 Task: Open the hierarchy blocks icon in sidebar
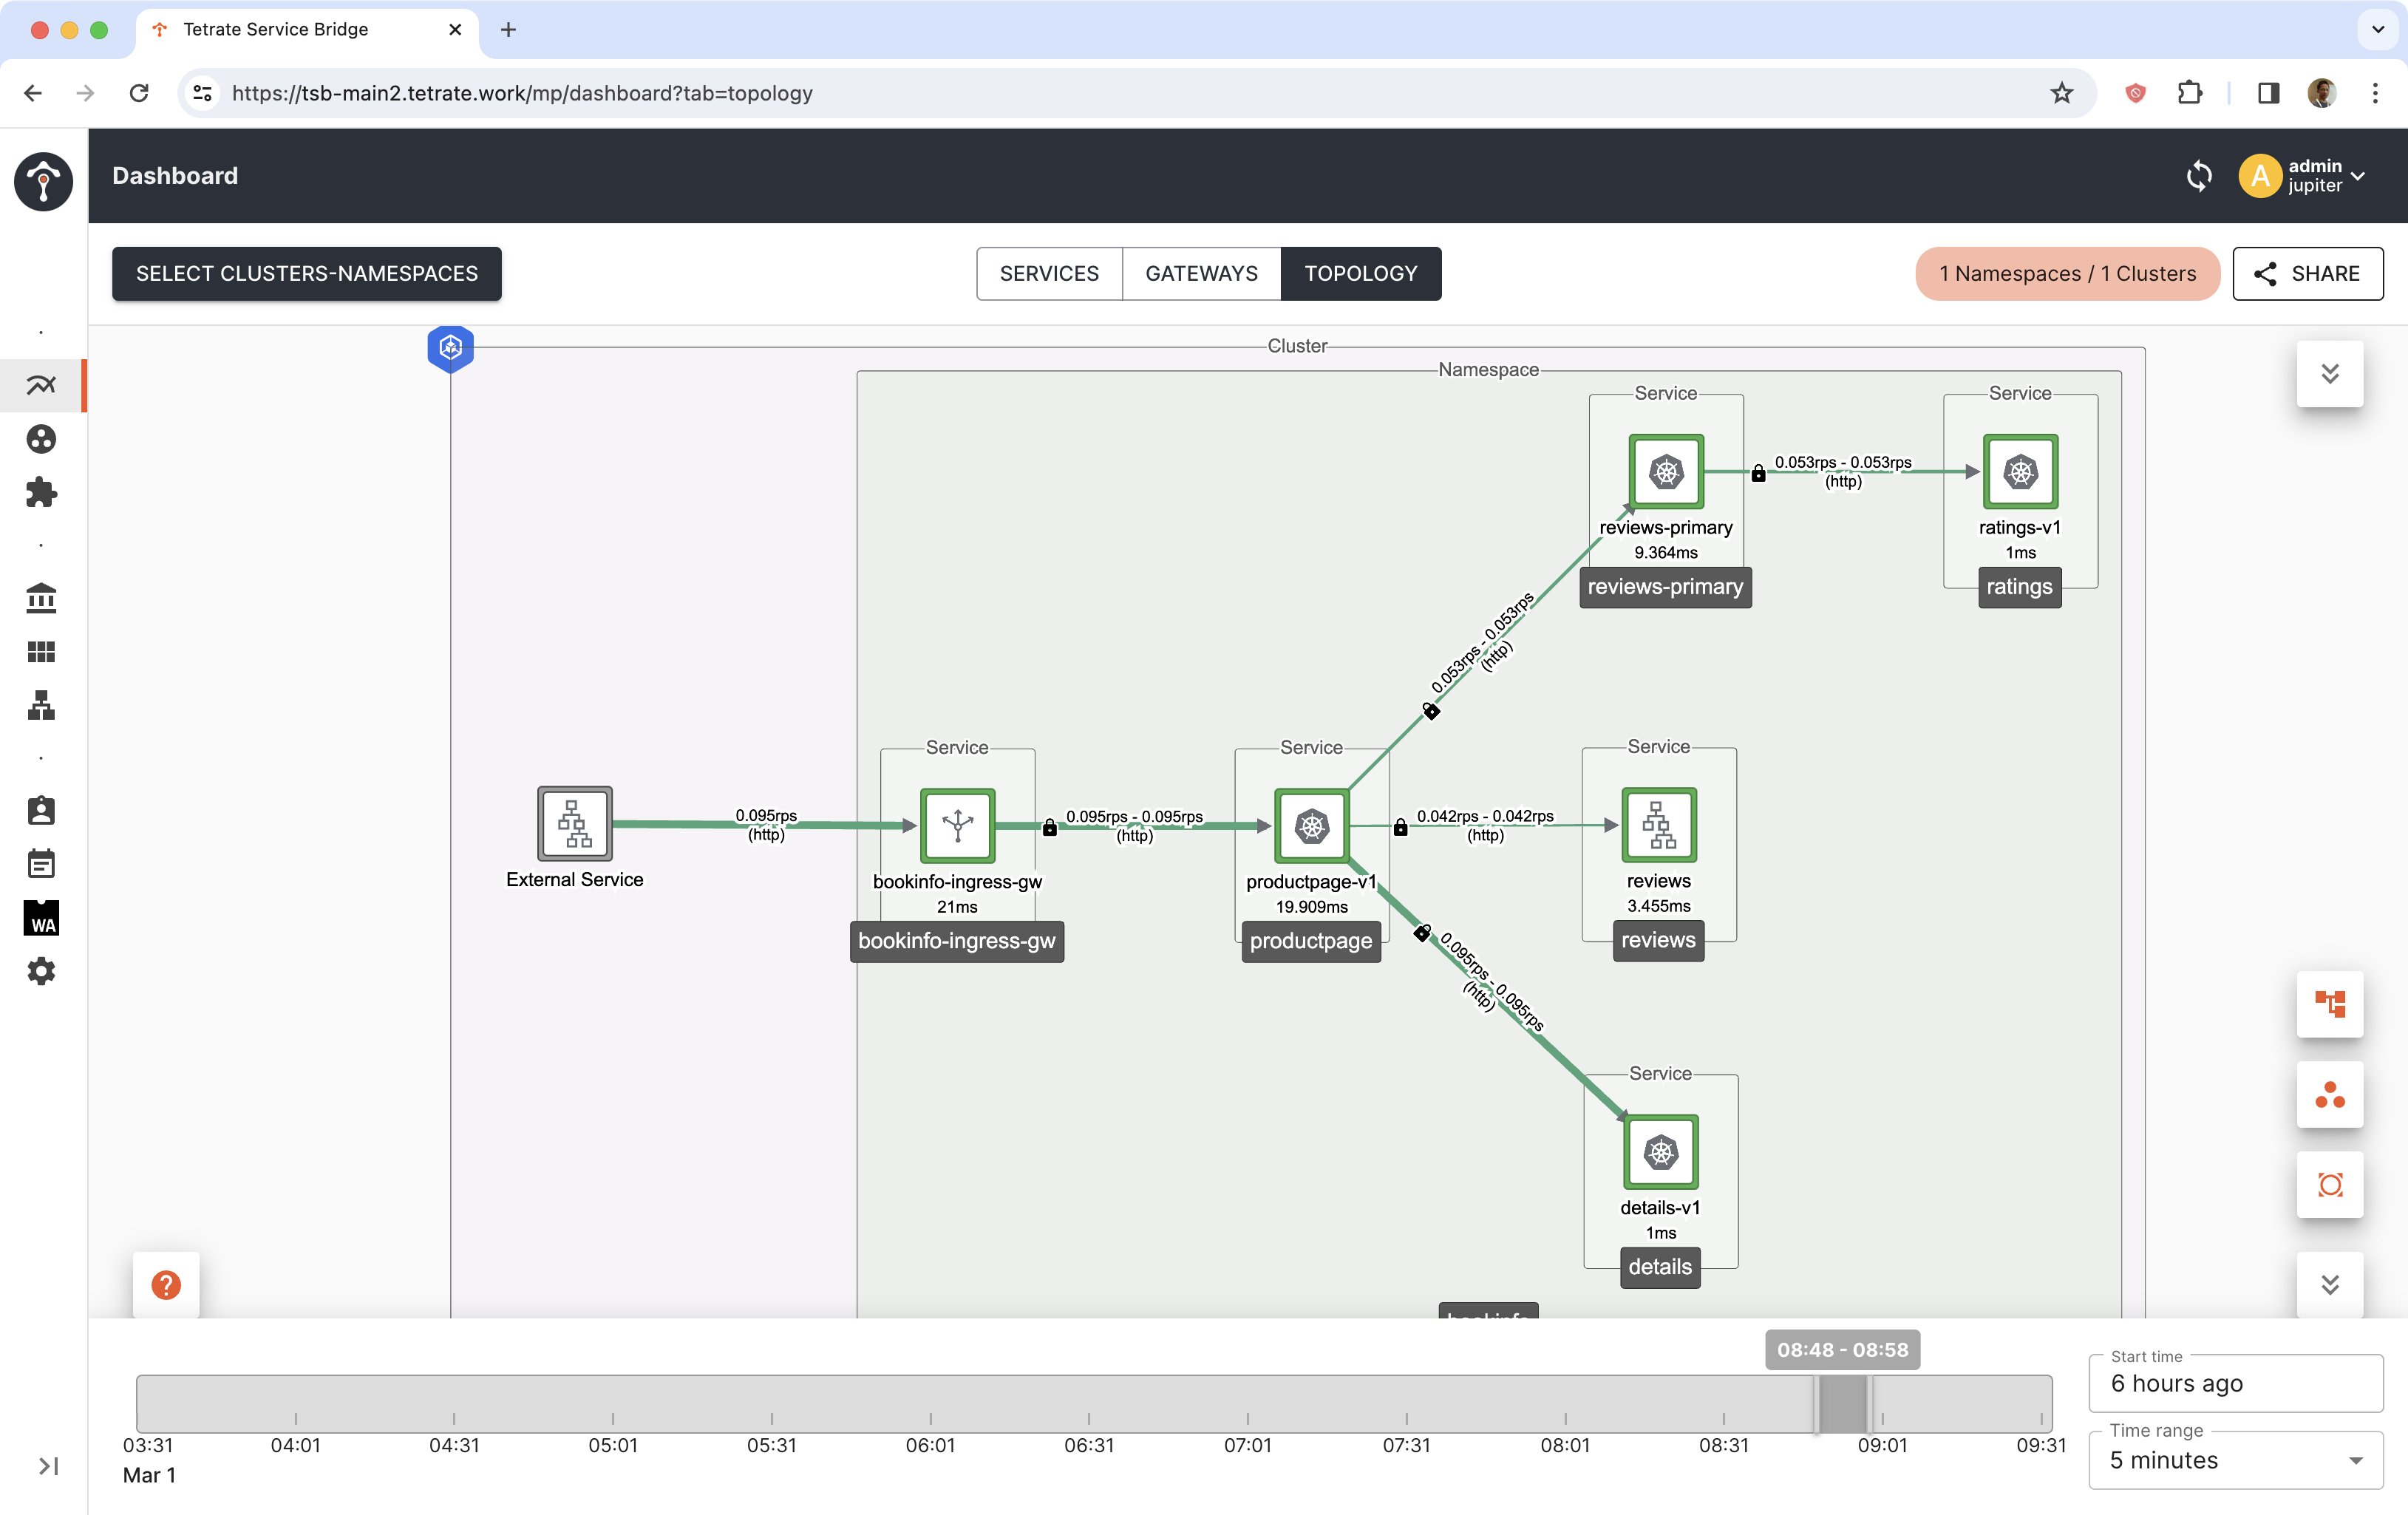[41, 705]
